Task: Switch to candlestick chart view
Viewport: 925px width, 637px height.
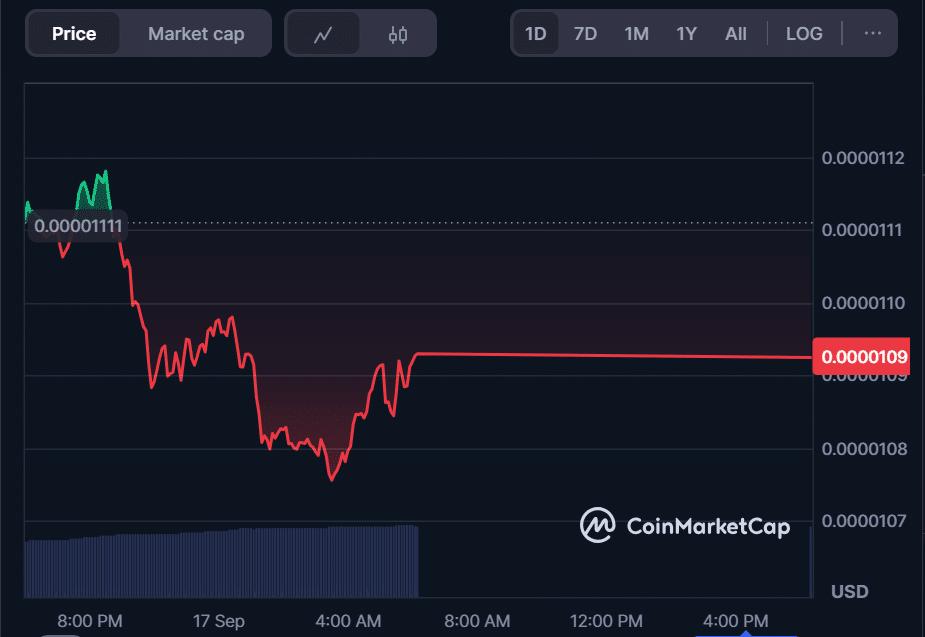Action: (x=398, y=34)
